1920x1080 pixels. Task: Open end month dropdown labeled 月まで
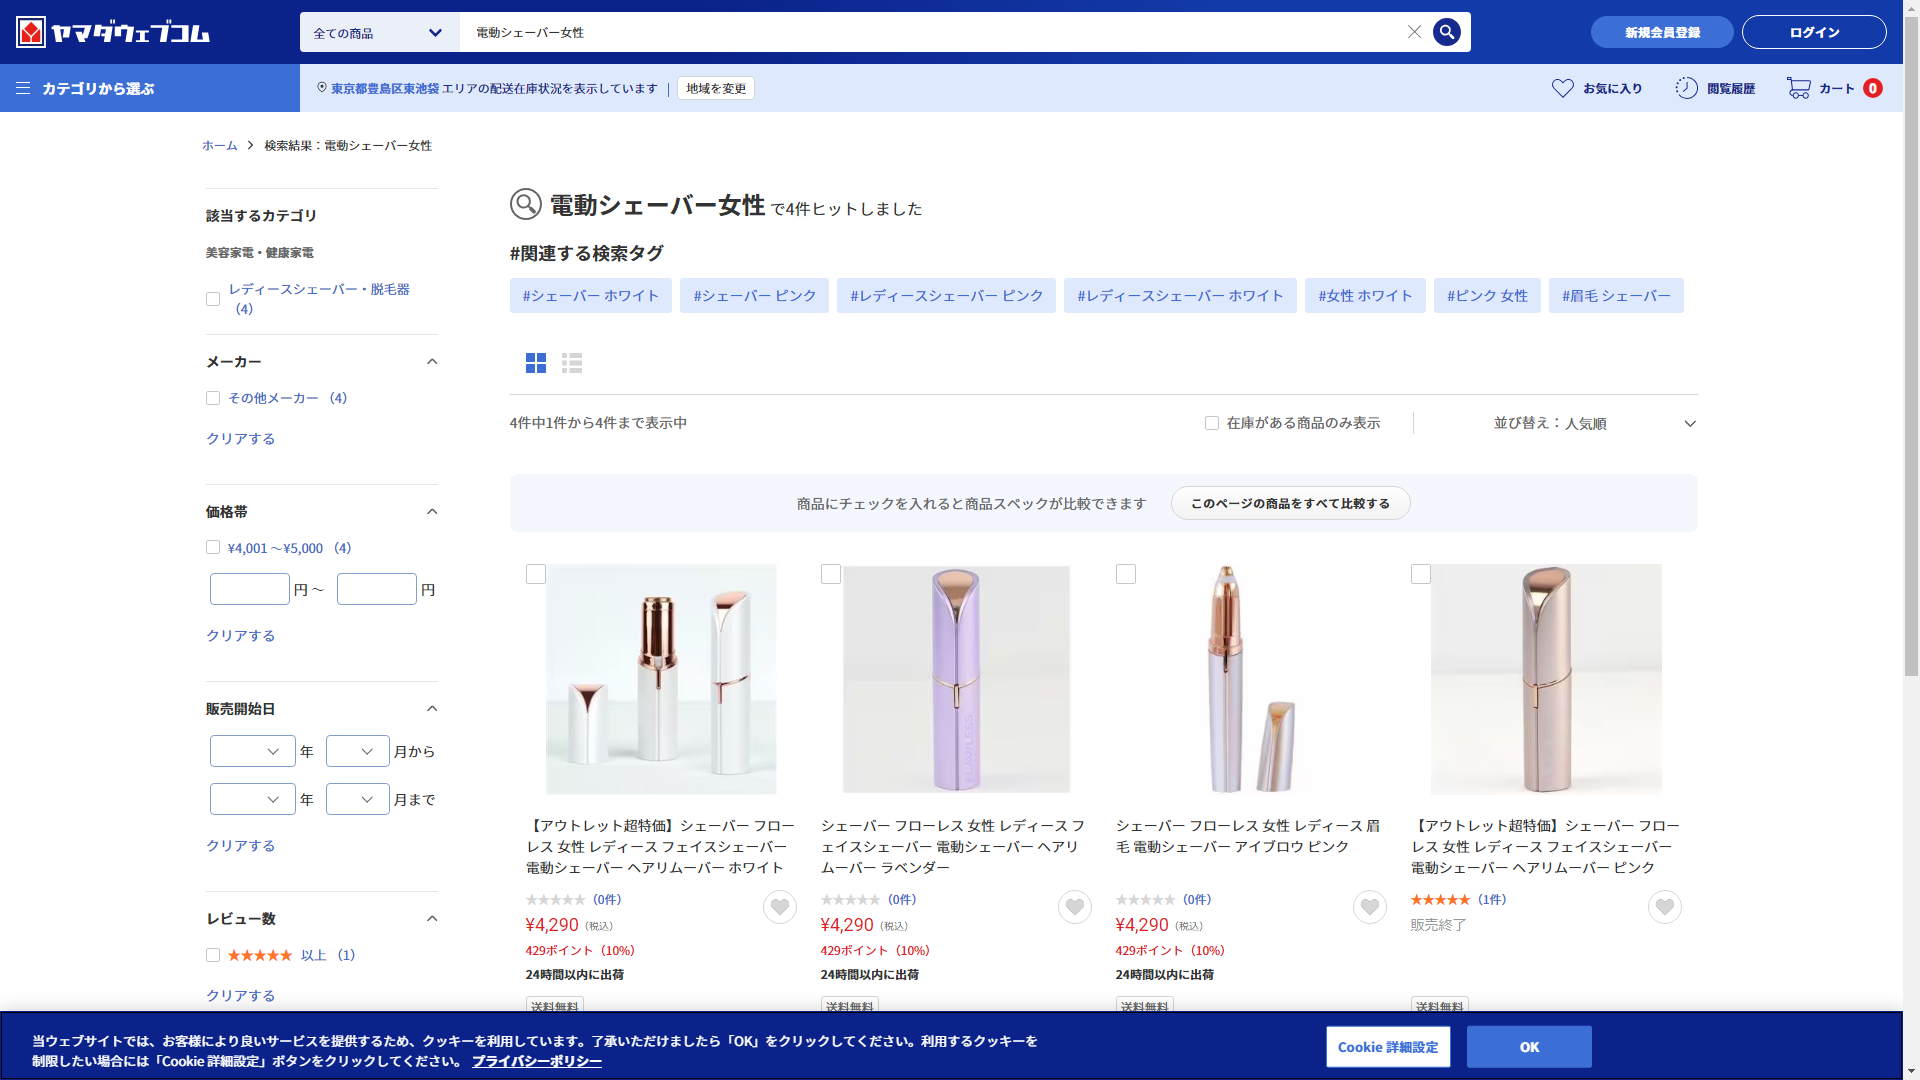click(358, 799)
